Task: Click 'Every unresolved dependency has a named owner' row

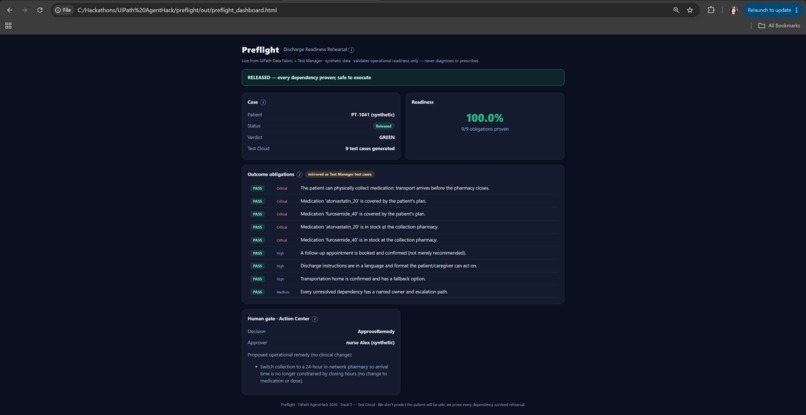Action: coord(403,292)
